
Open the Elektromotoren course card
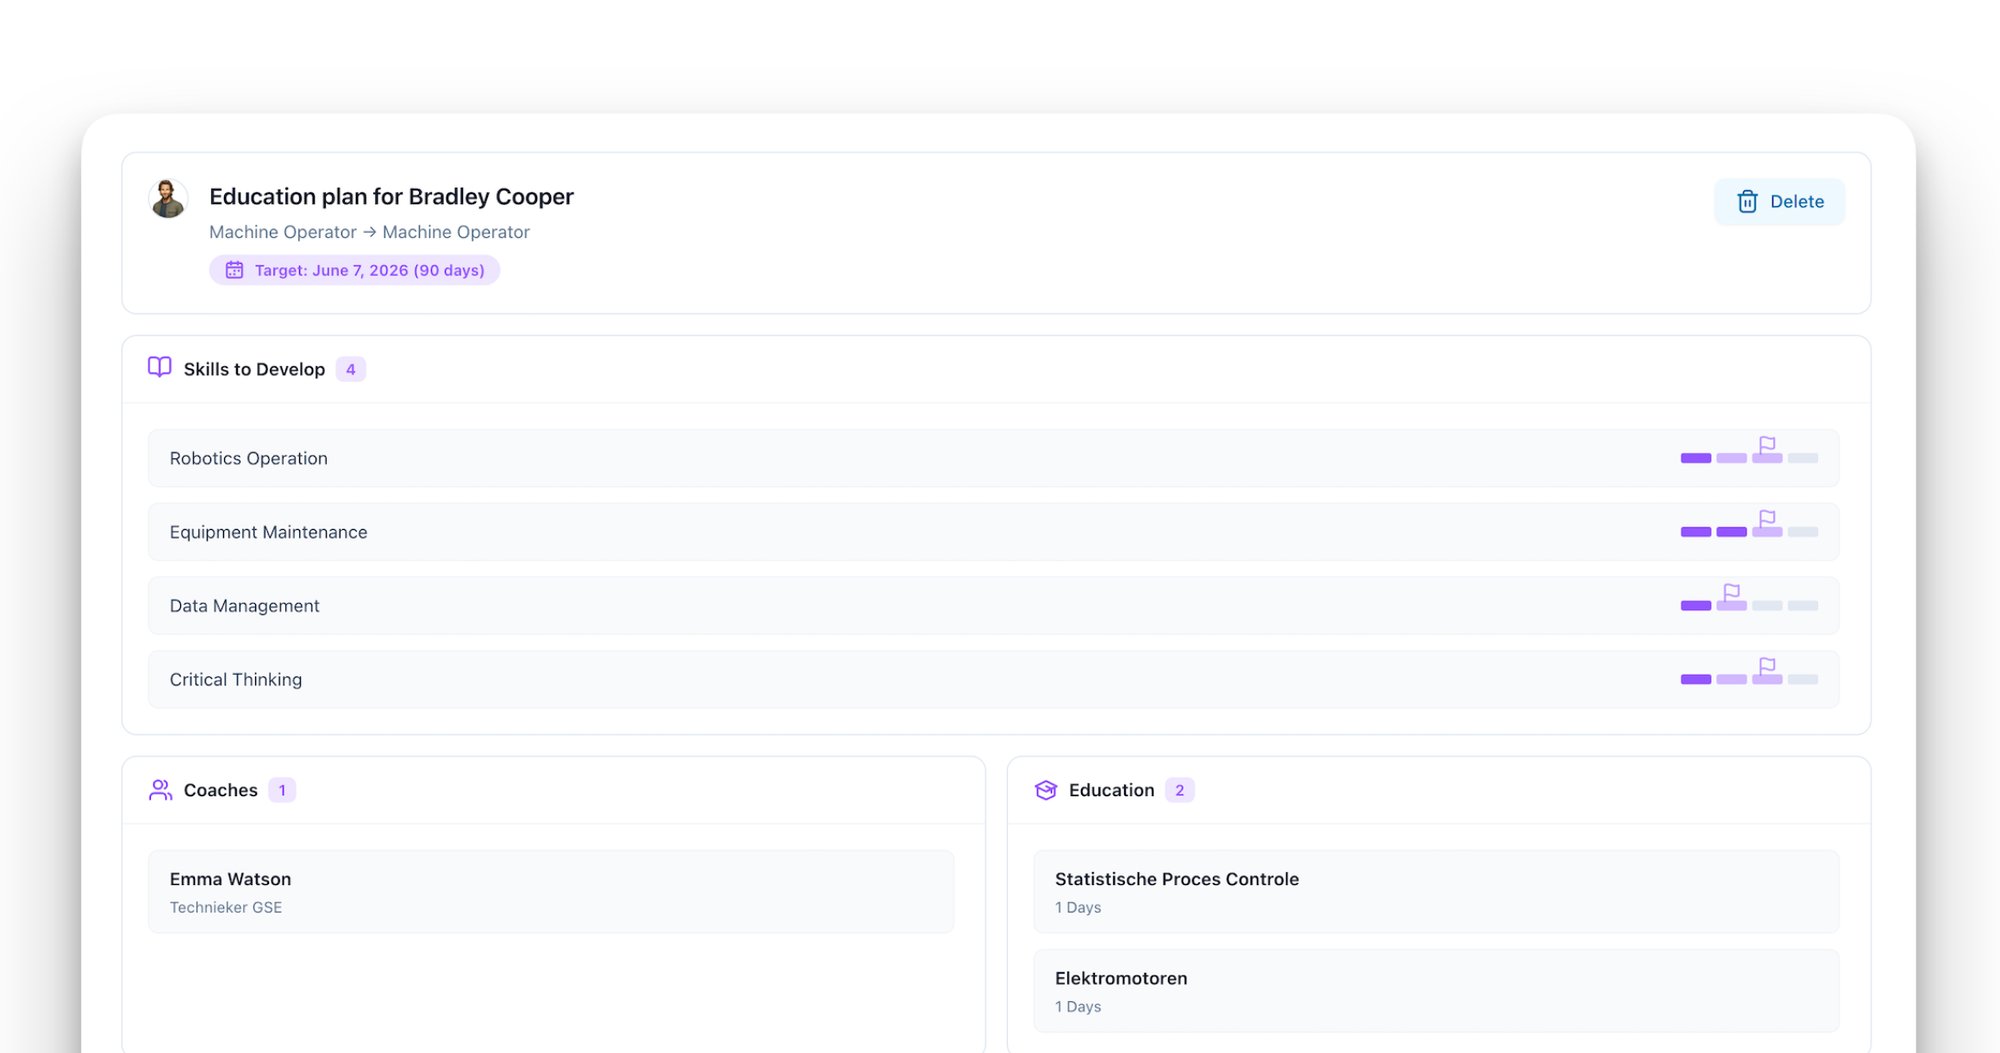1435,990
